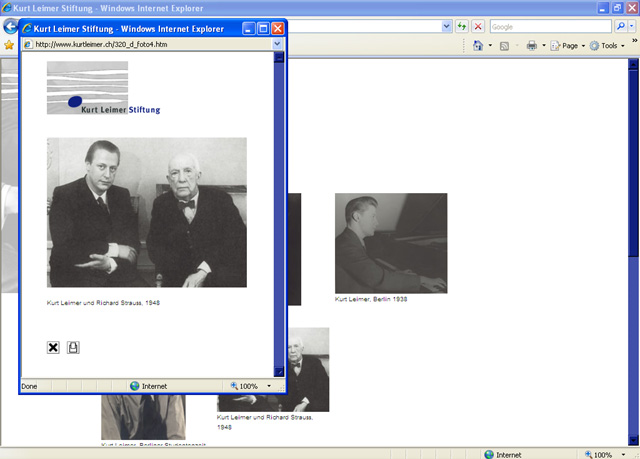Click the Google search magnifier icon
Image resolution: width=640 pixels, height=459 pixels.
618,26
